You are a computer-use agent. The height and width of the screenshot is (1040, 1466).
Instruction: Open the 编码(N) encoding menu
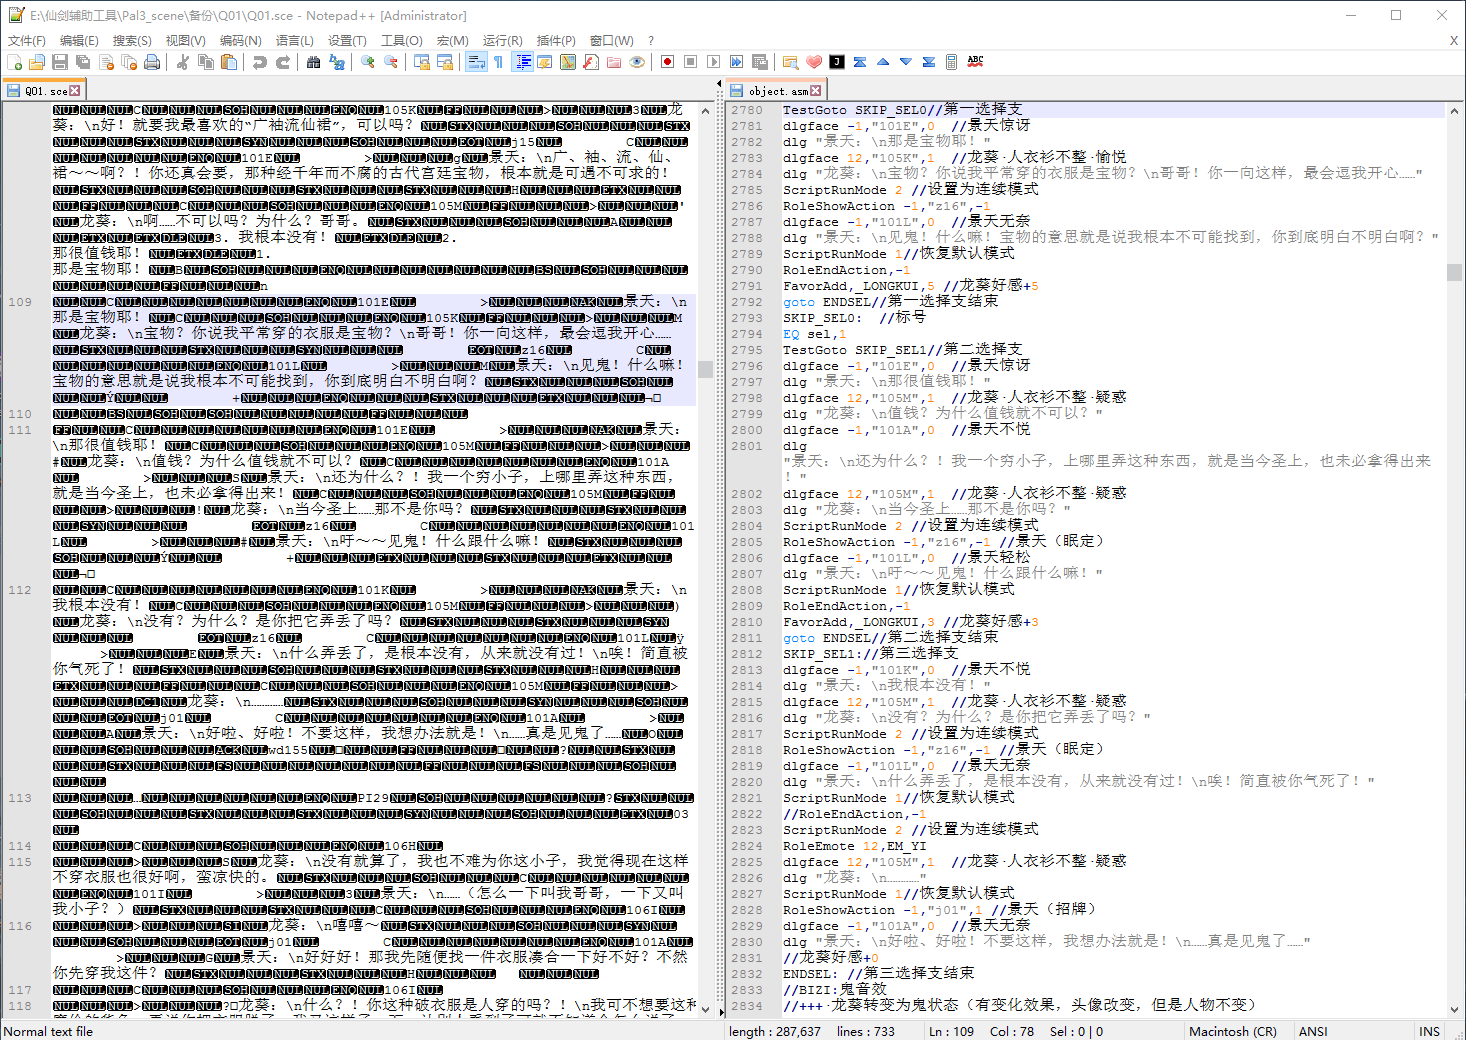click(240, 40)
